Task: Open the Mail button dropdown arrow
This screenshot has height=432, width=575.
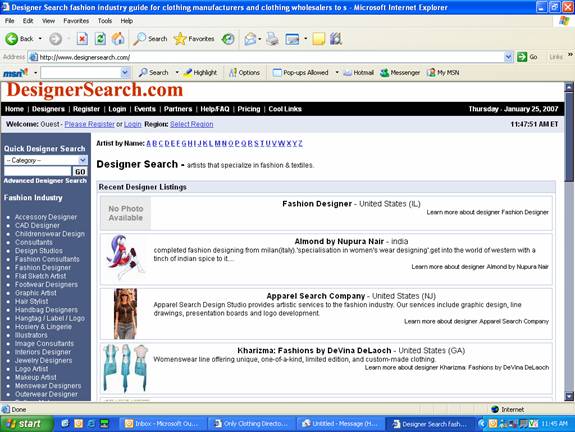Action: coord(260,39)
